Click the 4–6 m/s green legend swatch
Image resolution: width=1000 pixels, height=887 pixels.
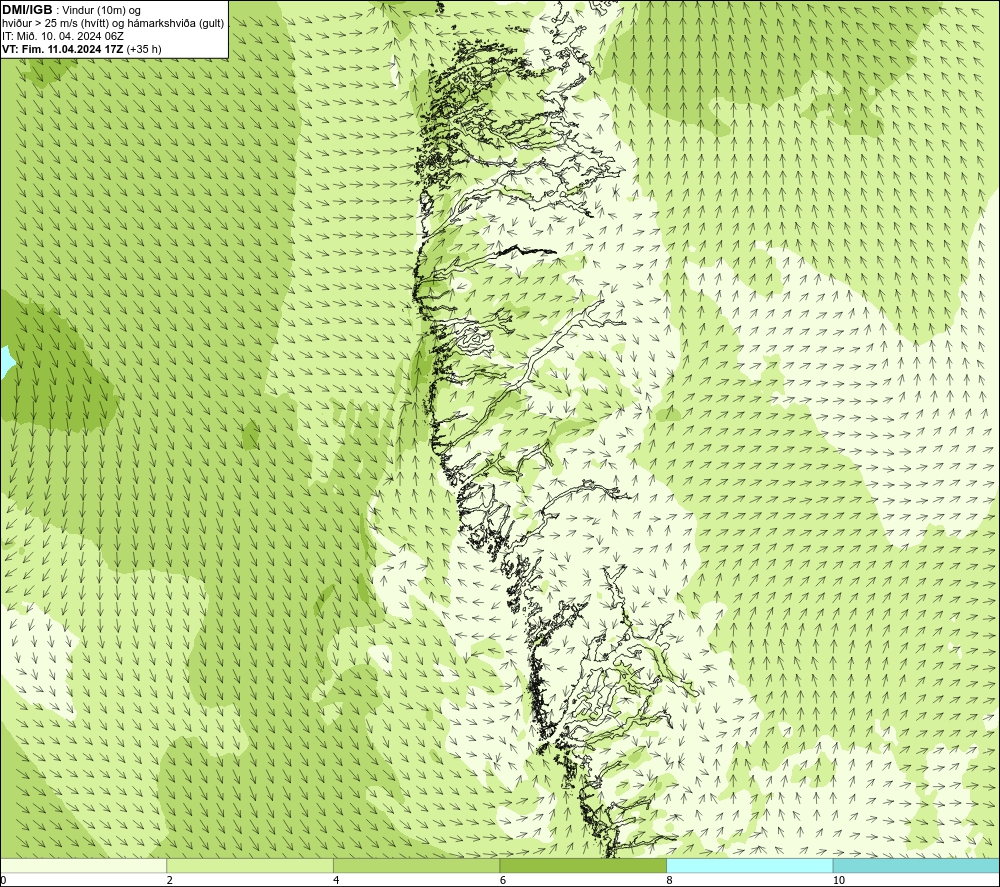point(416,865)
